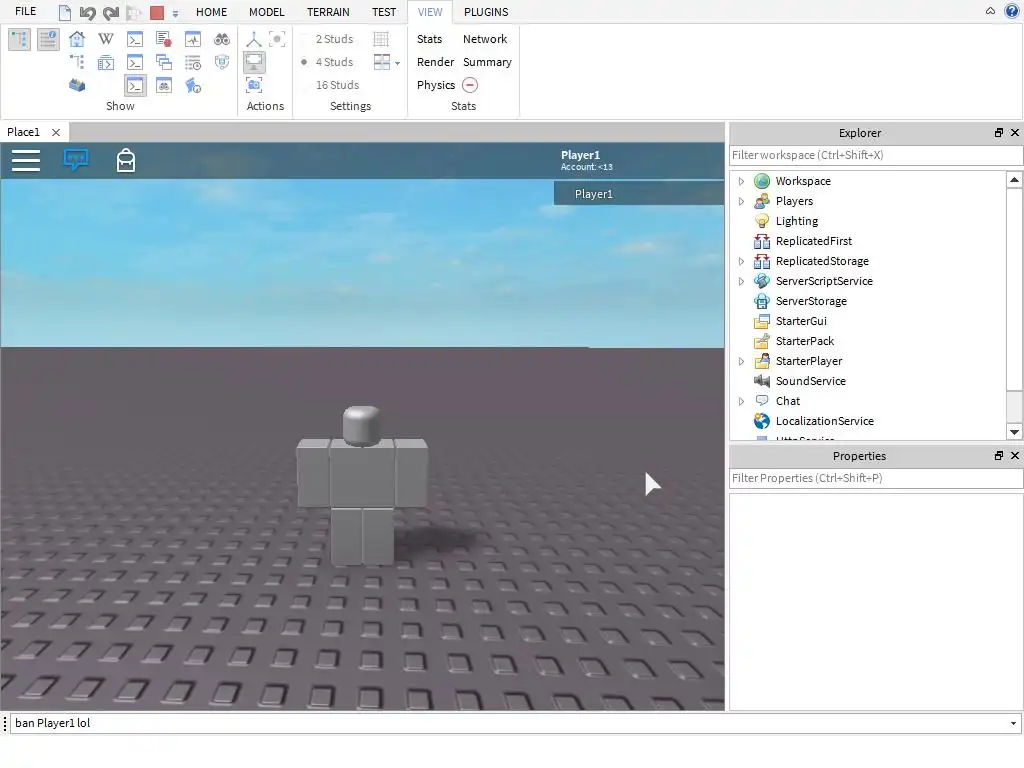Click the Toolbox icon in Show group
This screenshot has width=1024, height=768.
(77, 85)
